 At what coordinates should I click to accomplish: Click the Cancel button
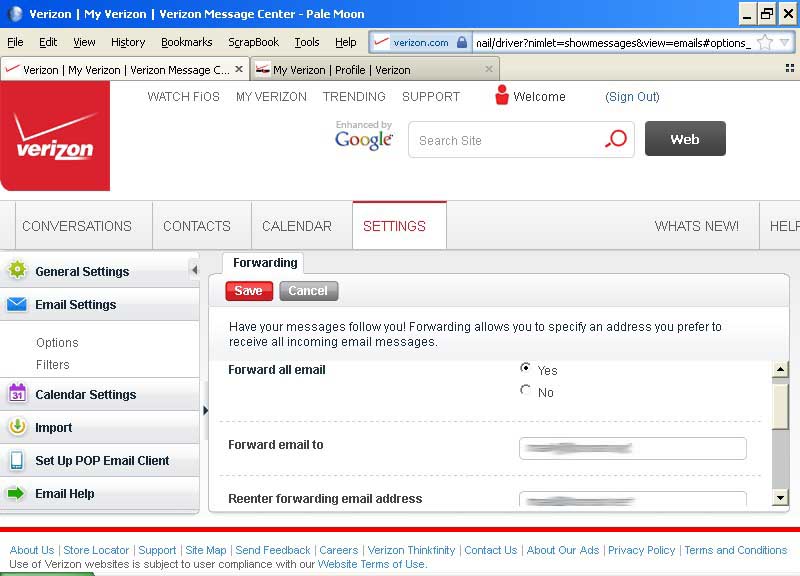308,291
